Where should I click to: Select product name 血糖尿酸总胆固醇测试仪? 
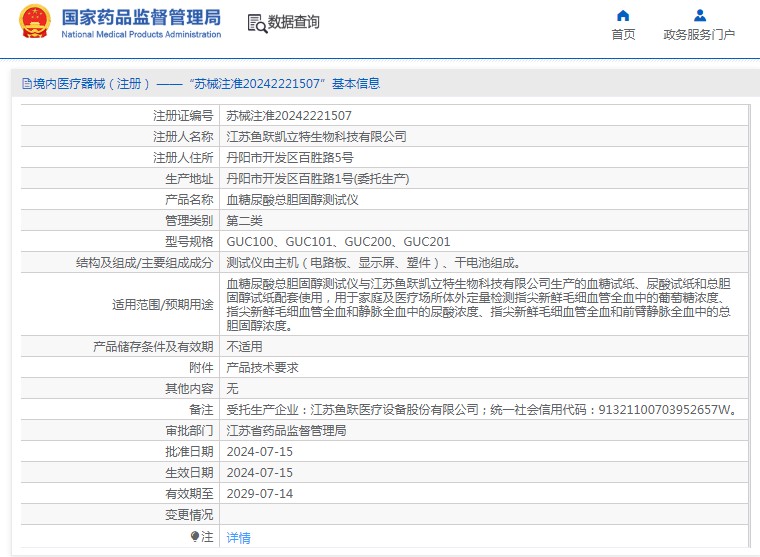click(x=292, y=200)
